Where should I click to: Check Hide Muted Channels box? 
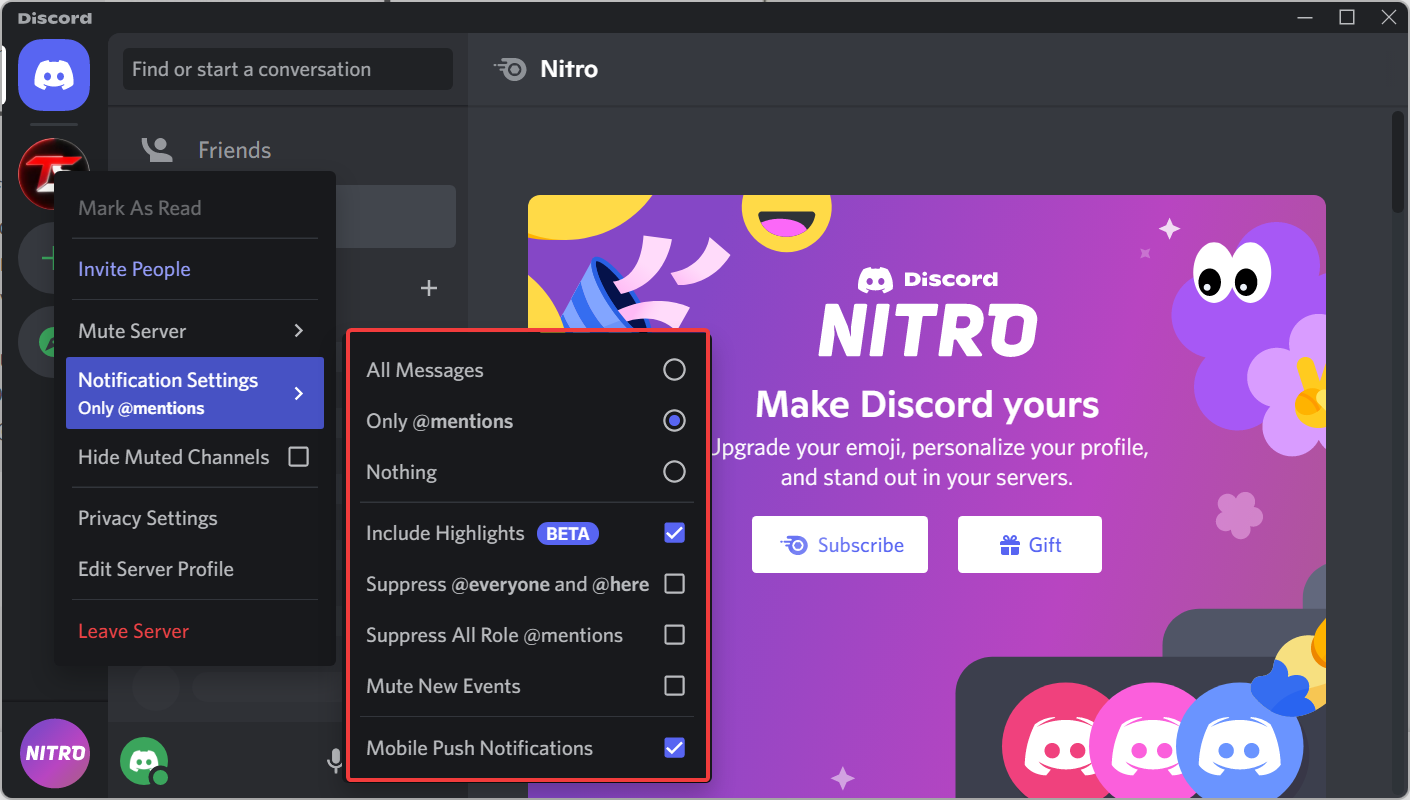298,457
